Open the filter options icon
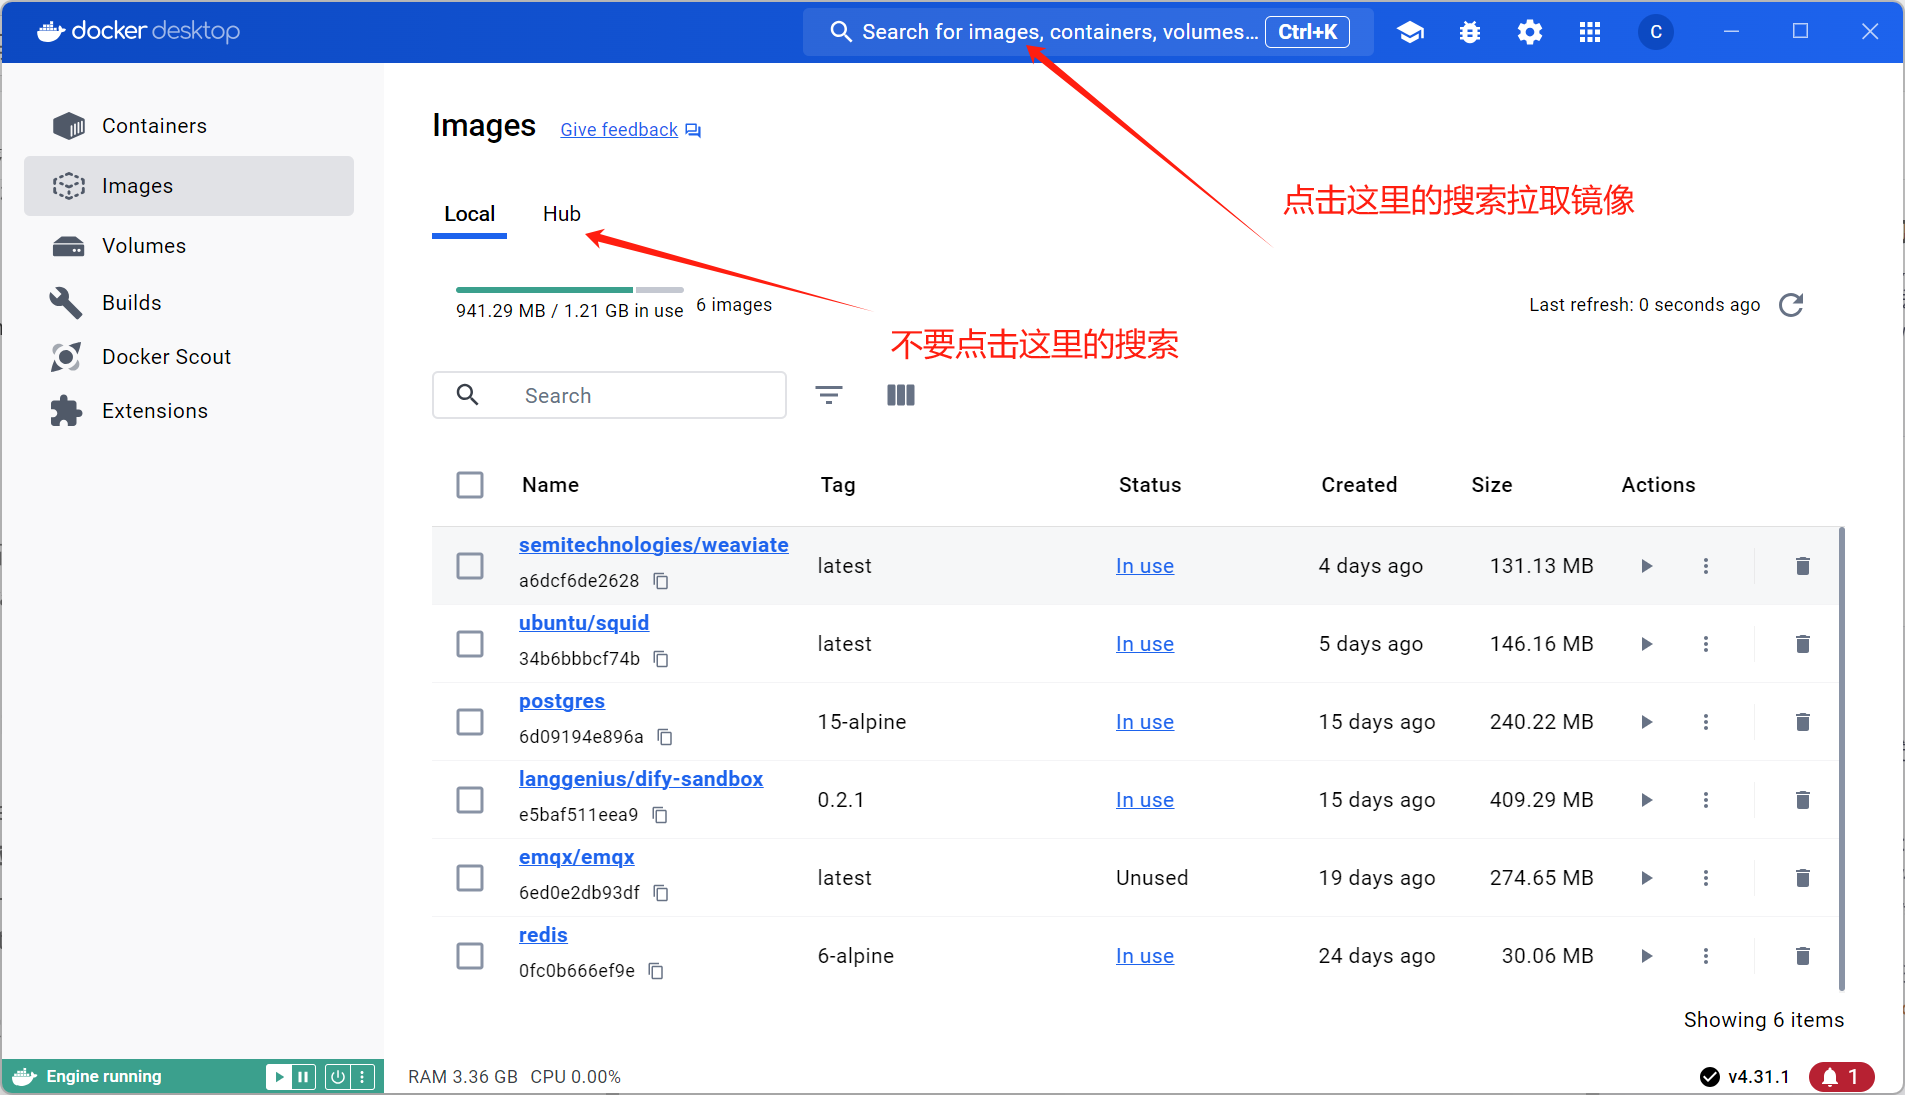The image size is (1905, 1095). tap(829, 395)
